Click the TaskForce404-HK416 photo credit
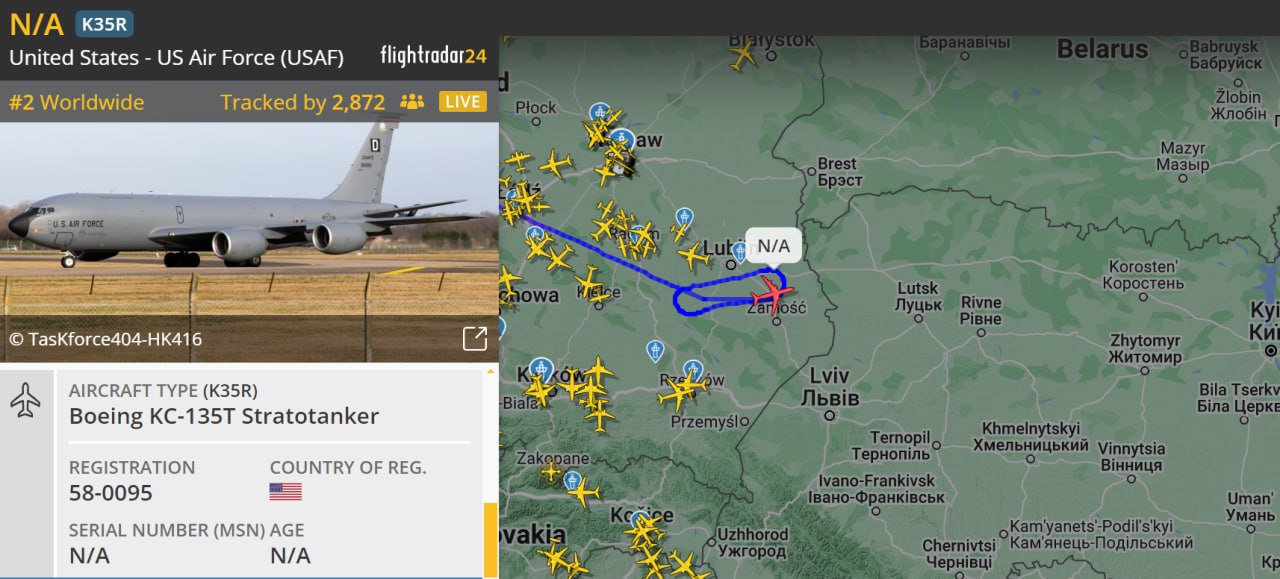The width and height of the screenshot is (1280, 579). point(105,340)
